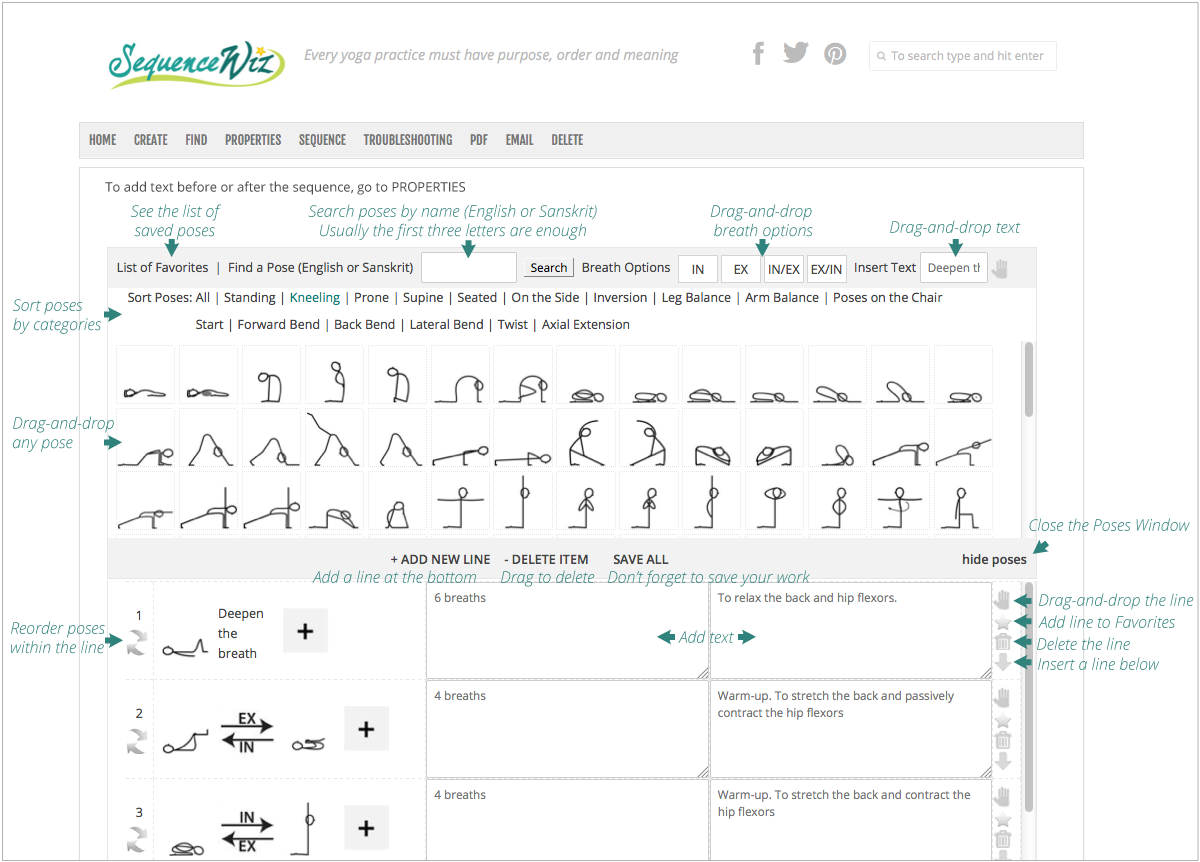Open List of Favorites

(162, 267)
